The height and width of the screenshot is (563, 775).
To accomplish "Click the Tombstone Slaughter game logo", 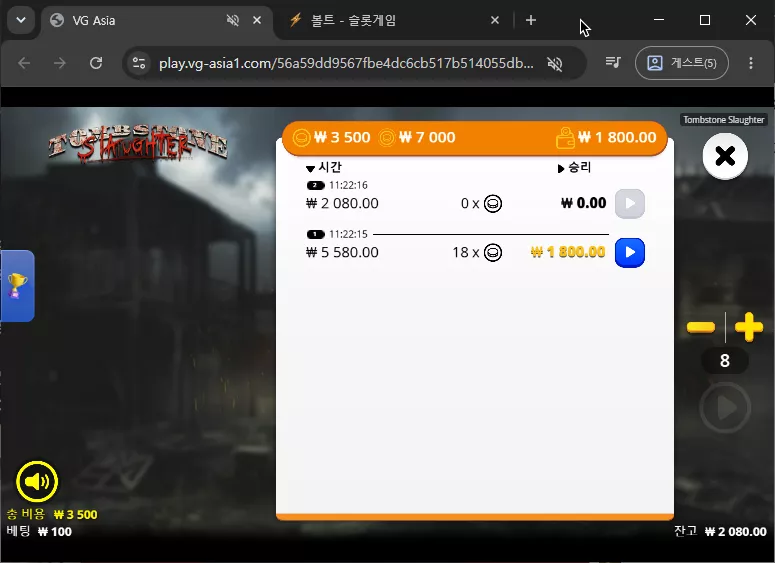I will coord(138,144).
